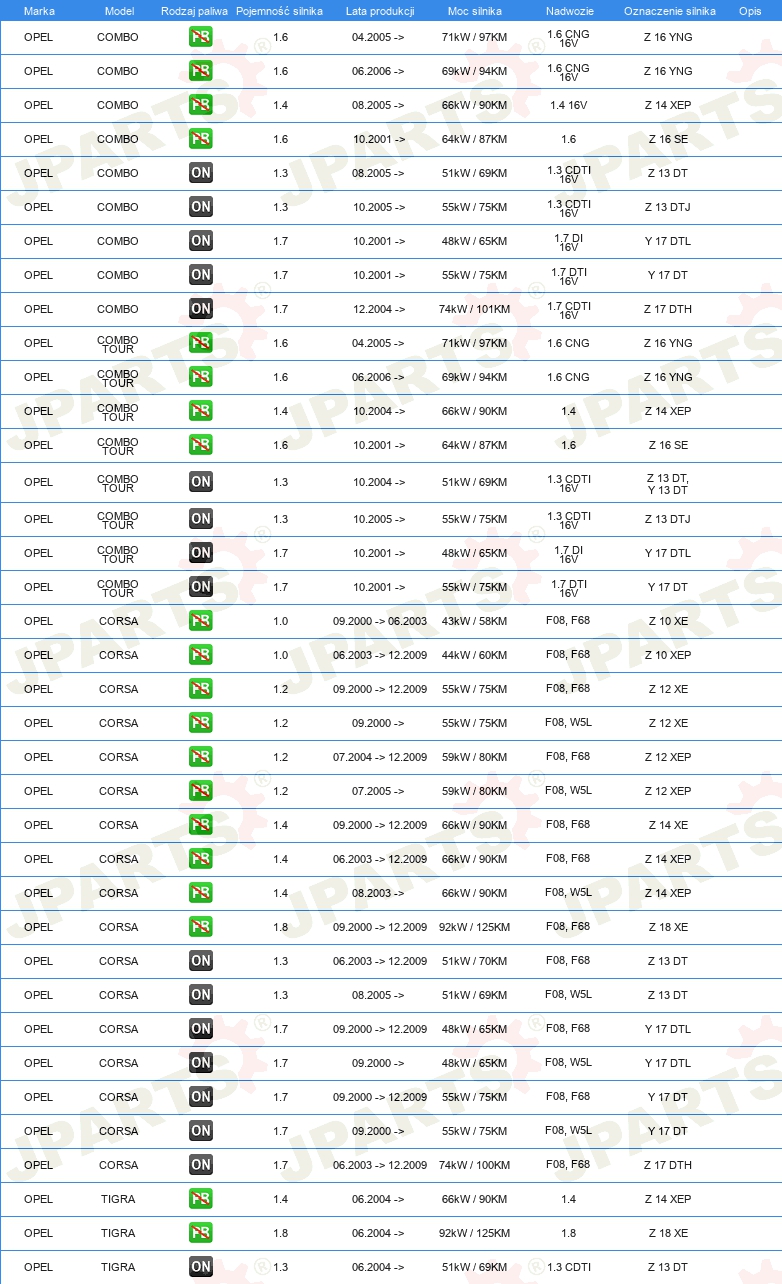Click petrol icon in CORSA 08.2003 row
782x1284 pixels.
pyautogui.click(x=201, y=893)
